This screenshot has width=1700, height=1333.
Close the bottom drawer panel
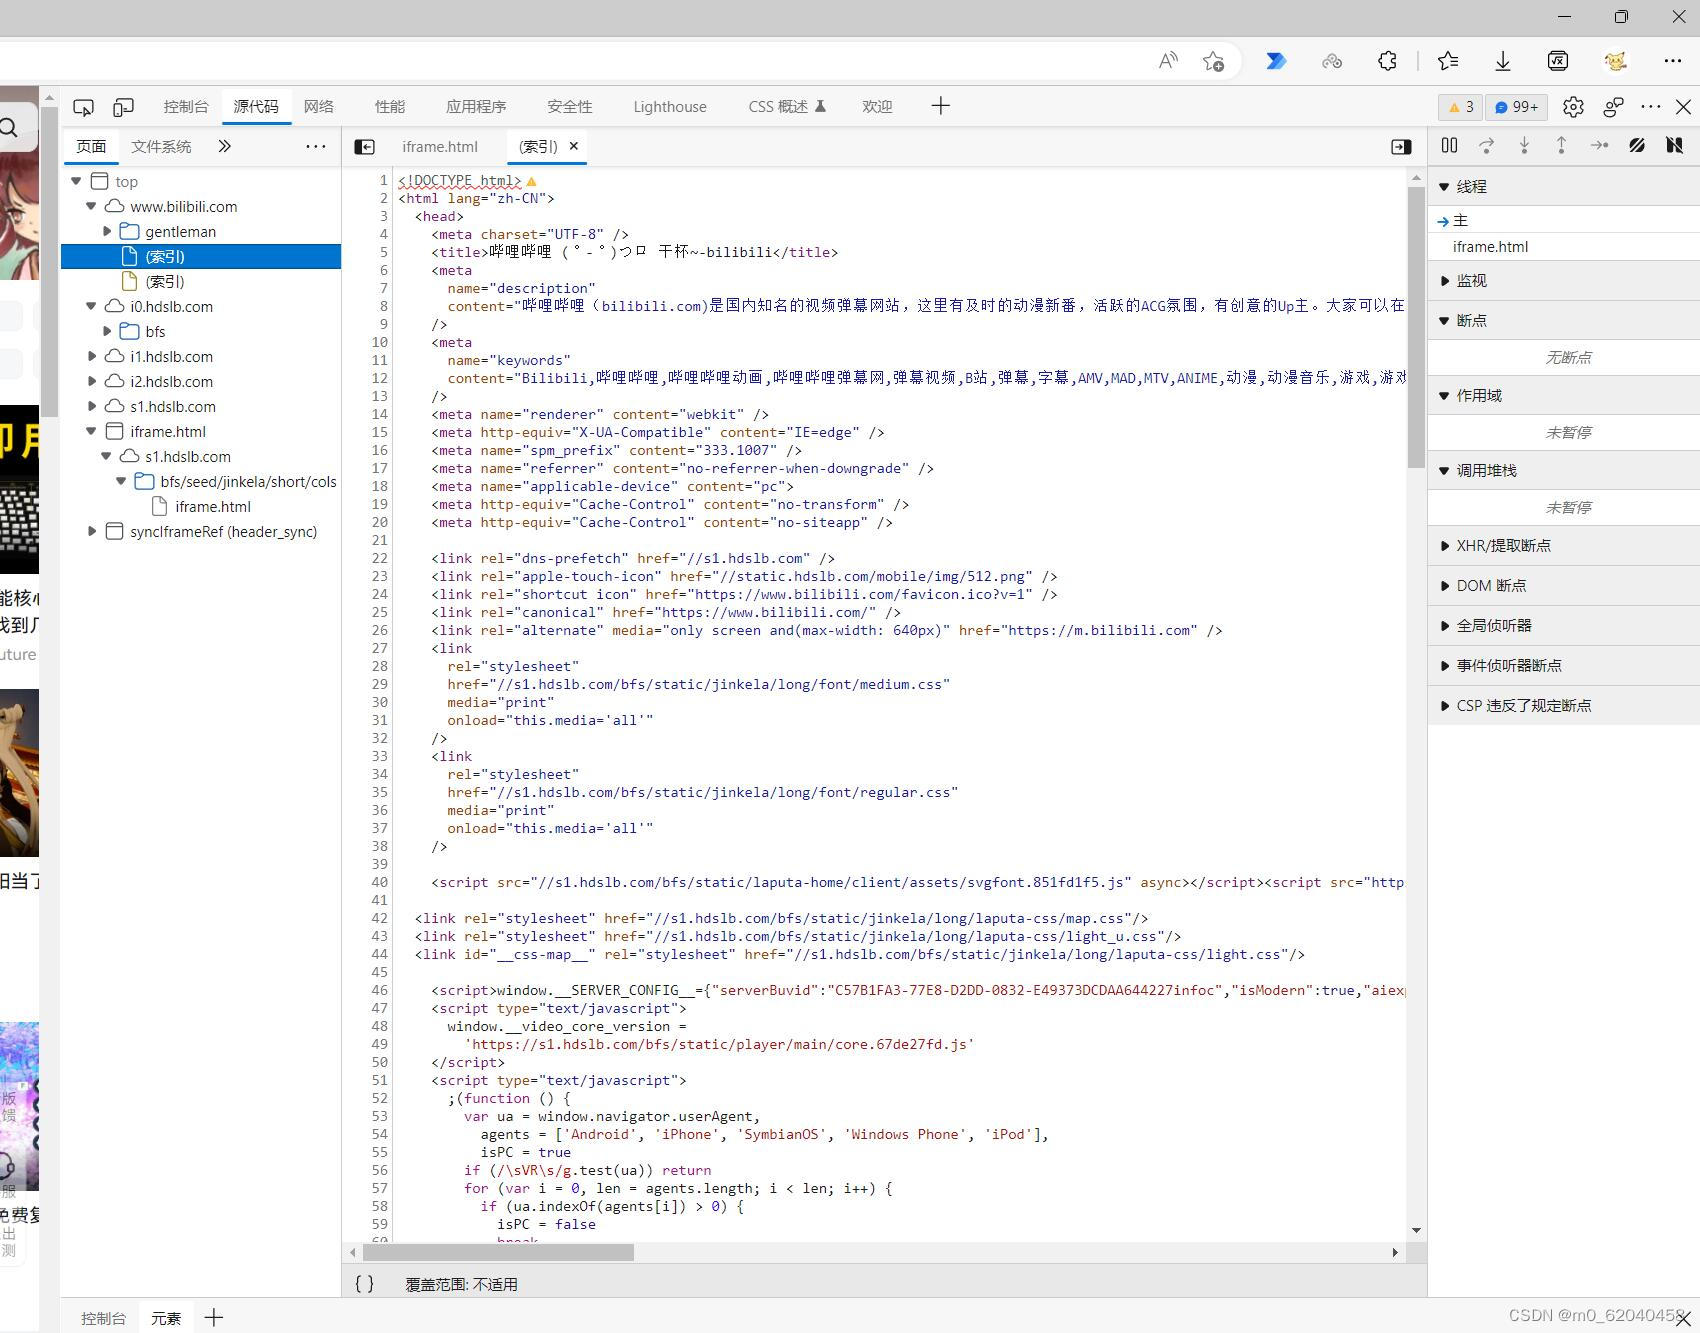[x=1683, y=1319]
